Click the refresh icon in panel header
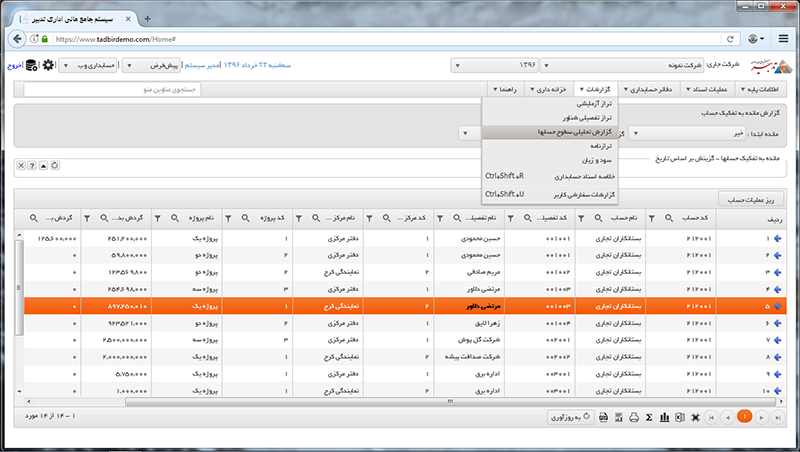800x452 pixels. click(54, 165)
